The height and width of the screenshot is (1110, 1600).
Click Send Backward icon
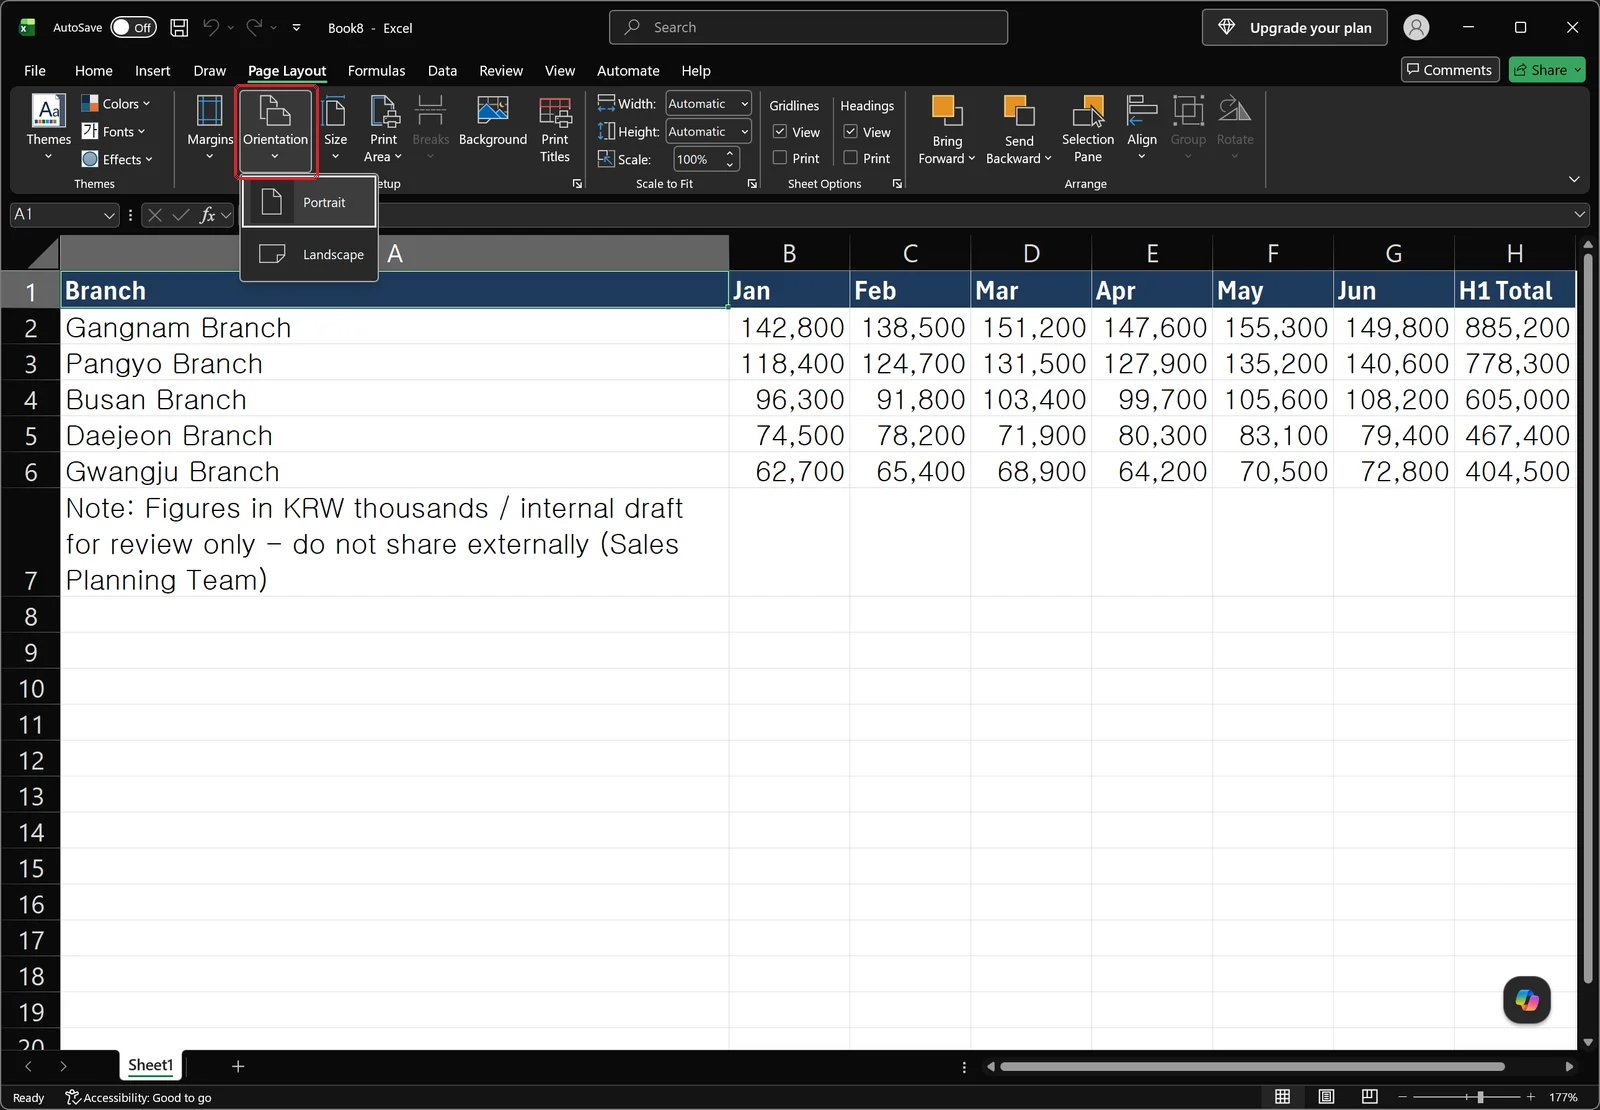[1019, 110]
